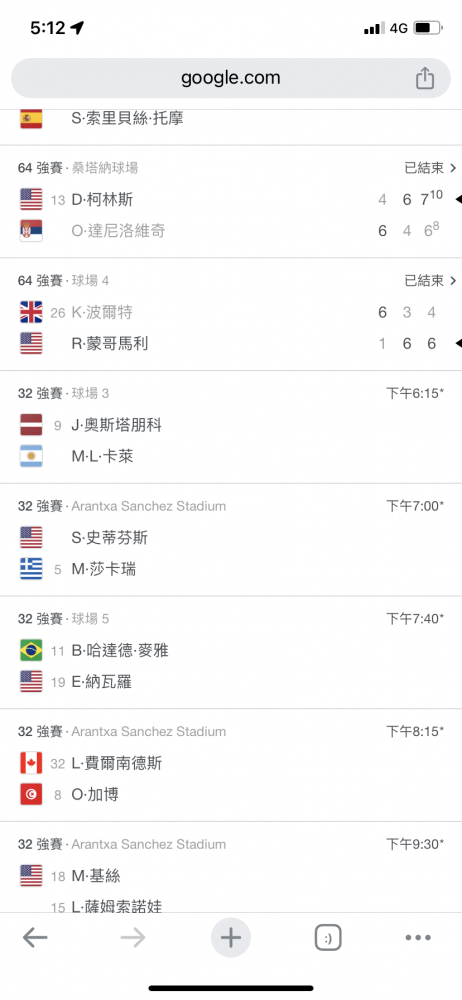The width and height of the screenshot is (462, 1000).
Task: Tap the Canada flag beside L·費爾南德斯
Action: point(31,763)
